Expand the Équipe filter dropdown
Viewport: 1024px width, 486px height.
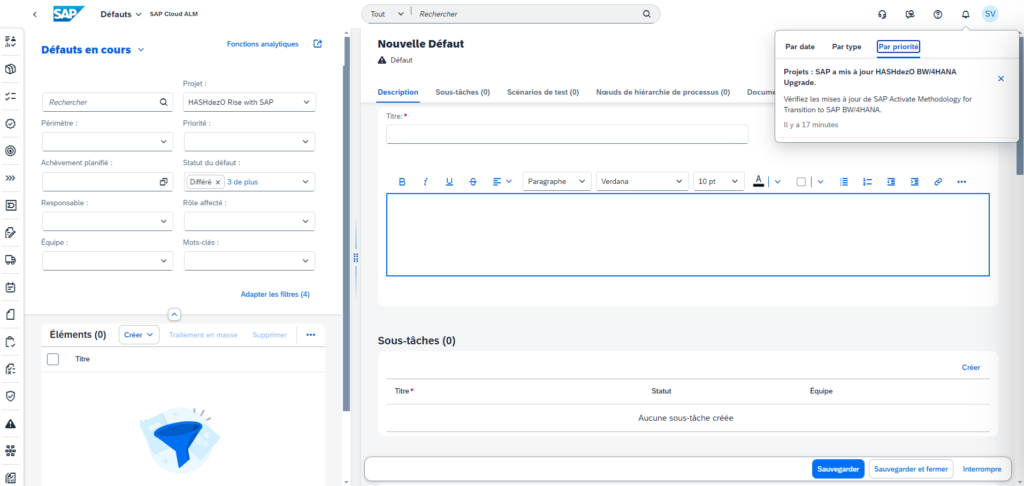(163, 261)
